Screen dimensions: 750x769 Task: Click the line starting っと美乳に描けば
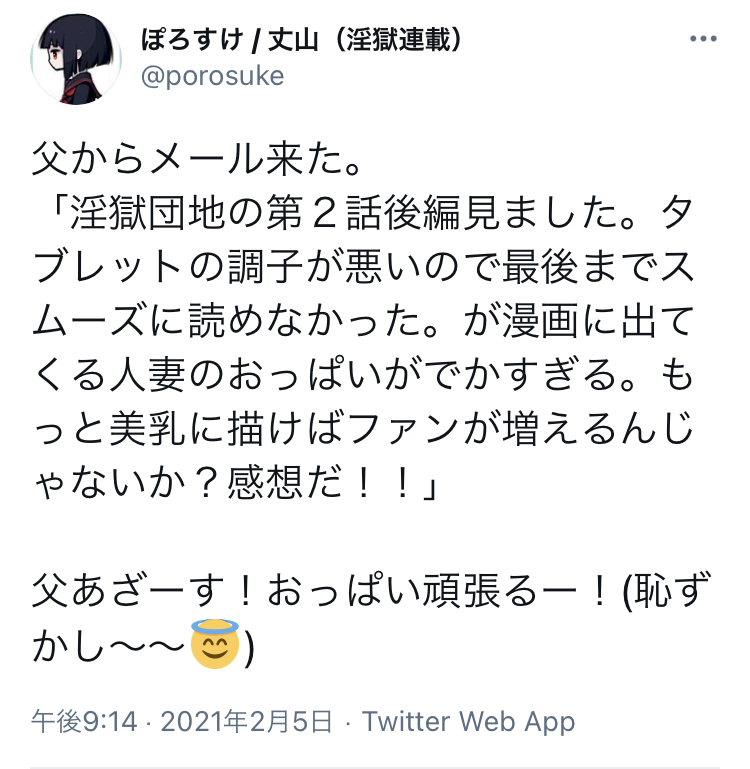363,429
